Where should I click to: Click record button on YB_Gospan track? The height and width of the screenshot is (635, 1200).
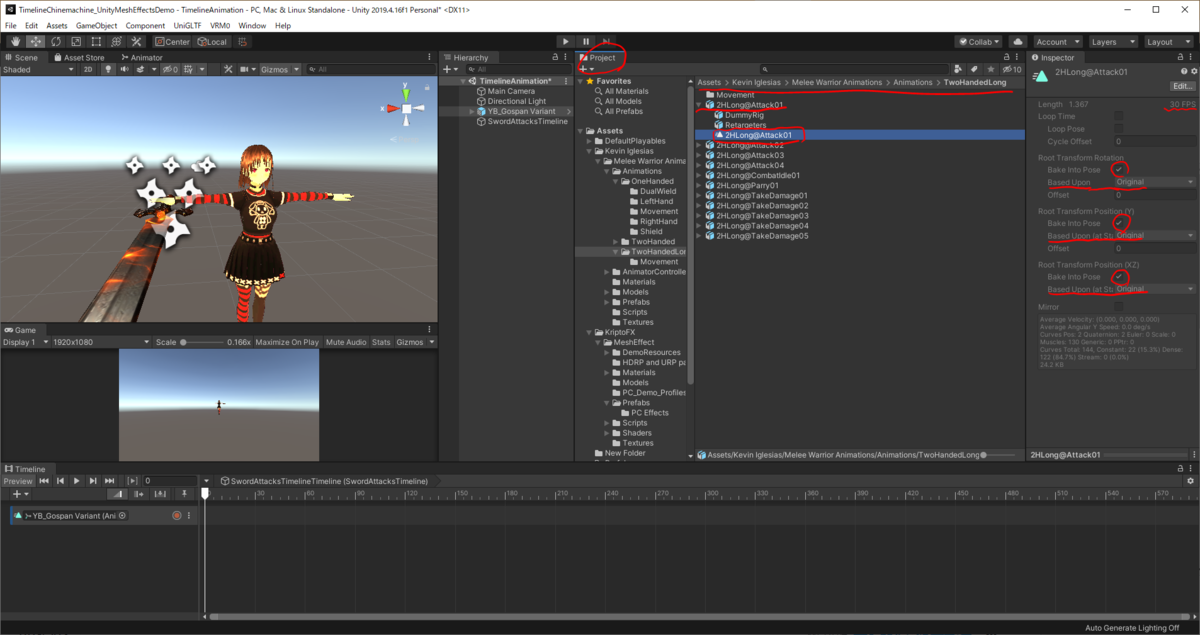coord(177,516)
